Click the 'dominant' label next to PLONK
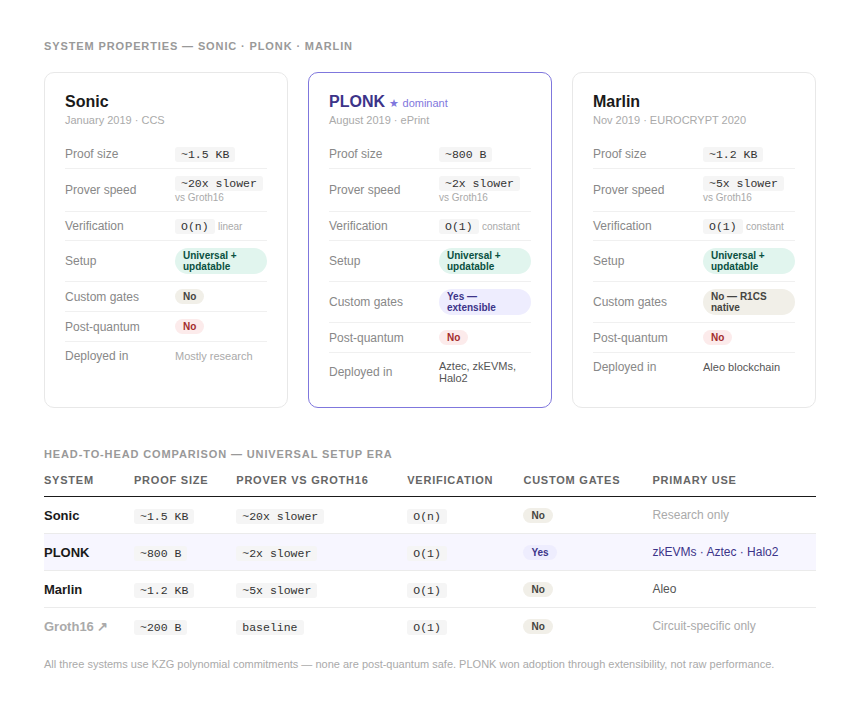 [425, 103]
